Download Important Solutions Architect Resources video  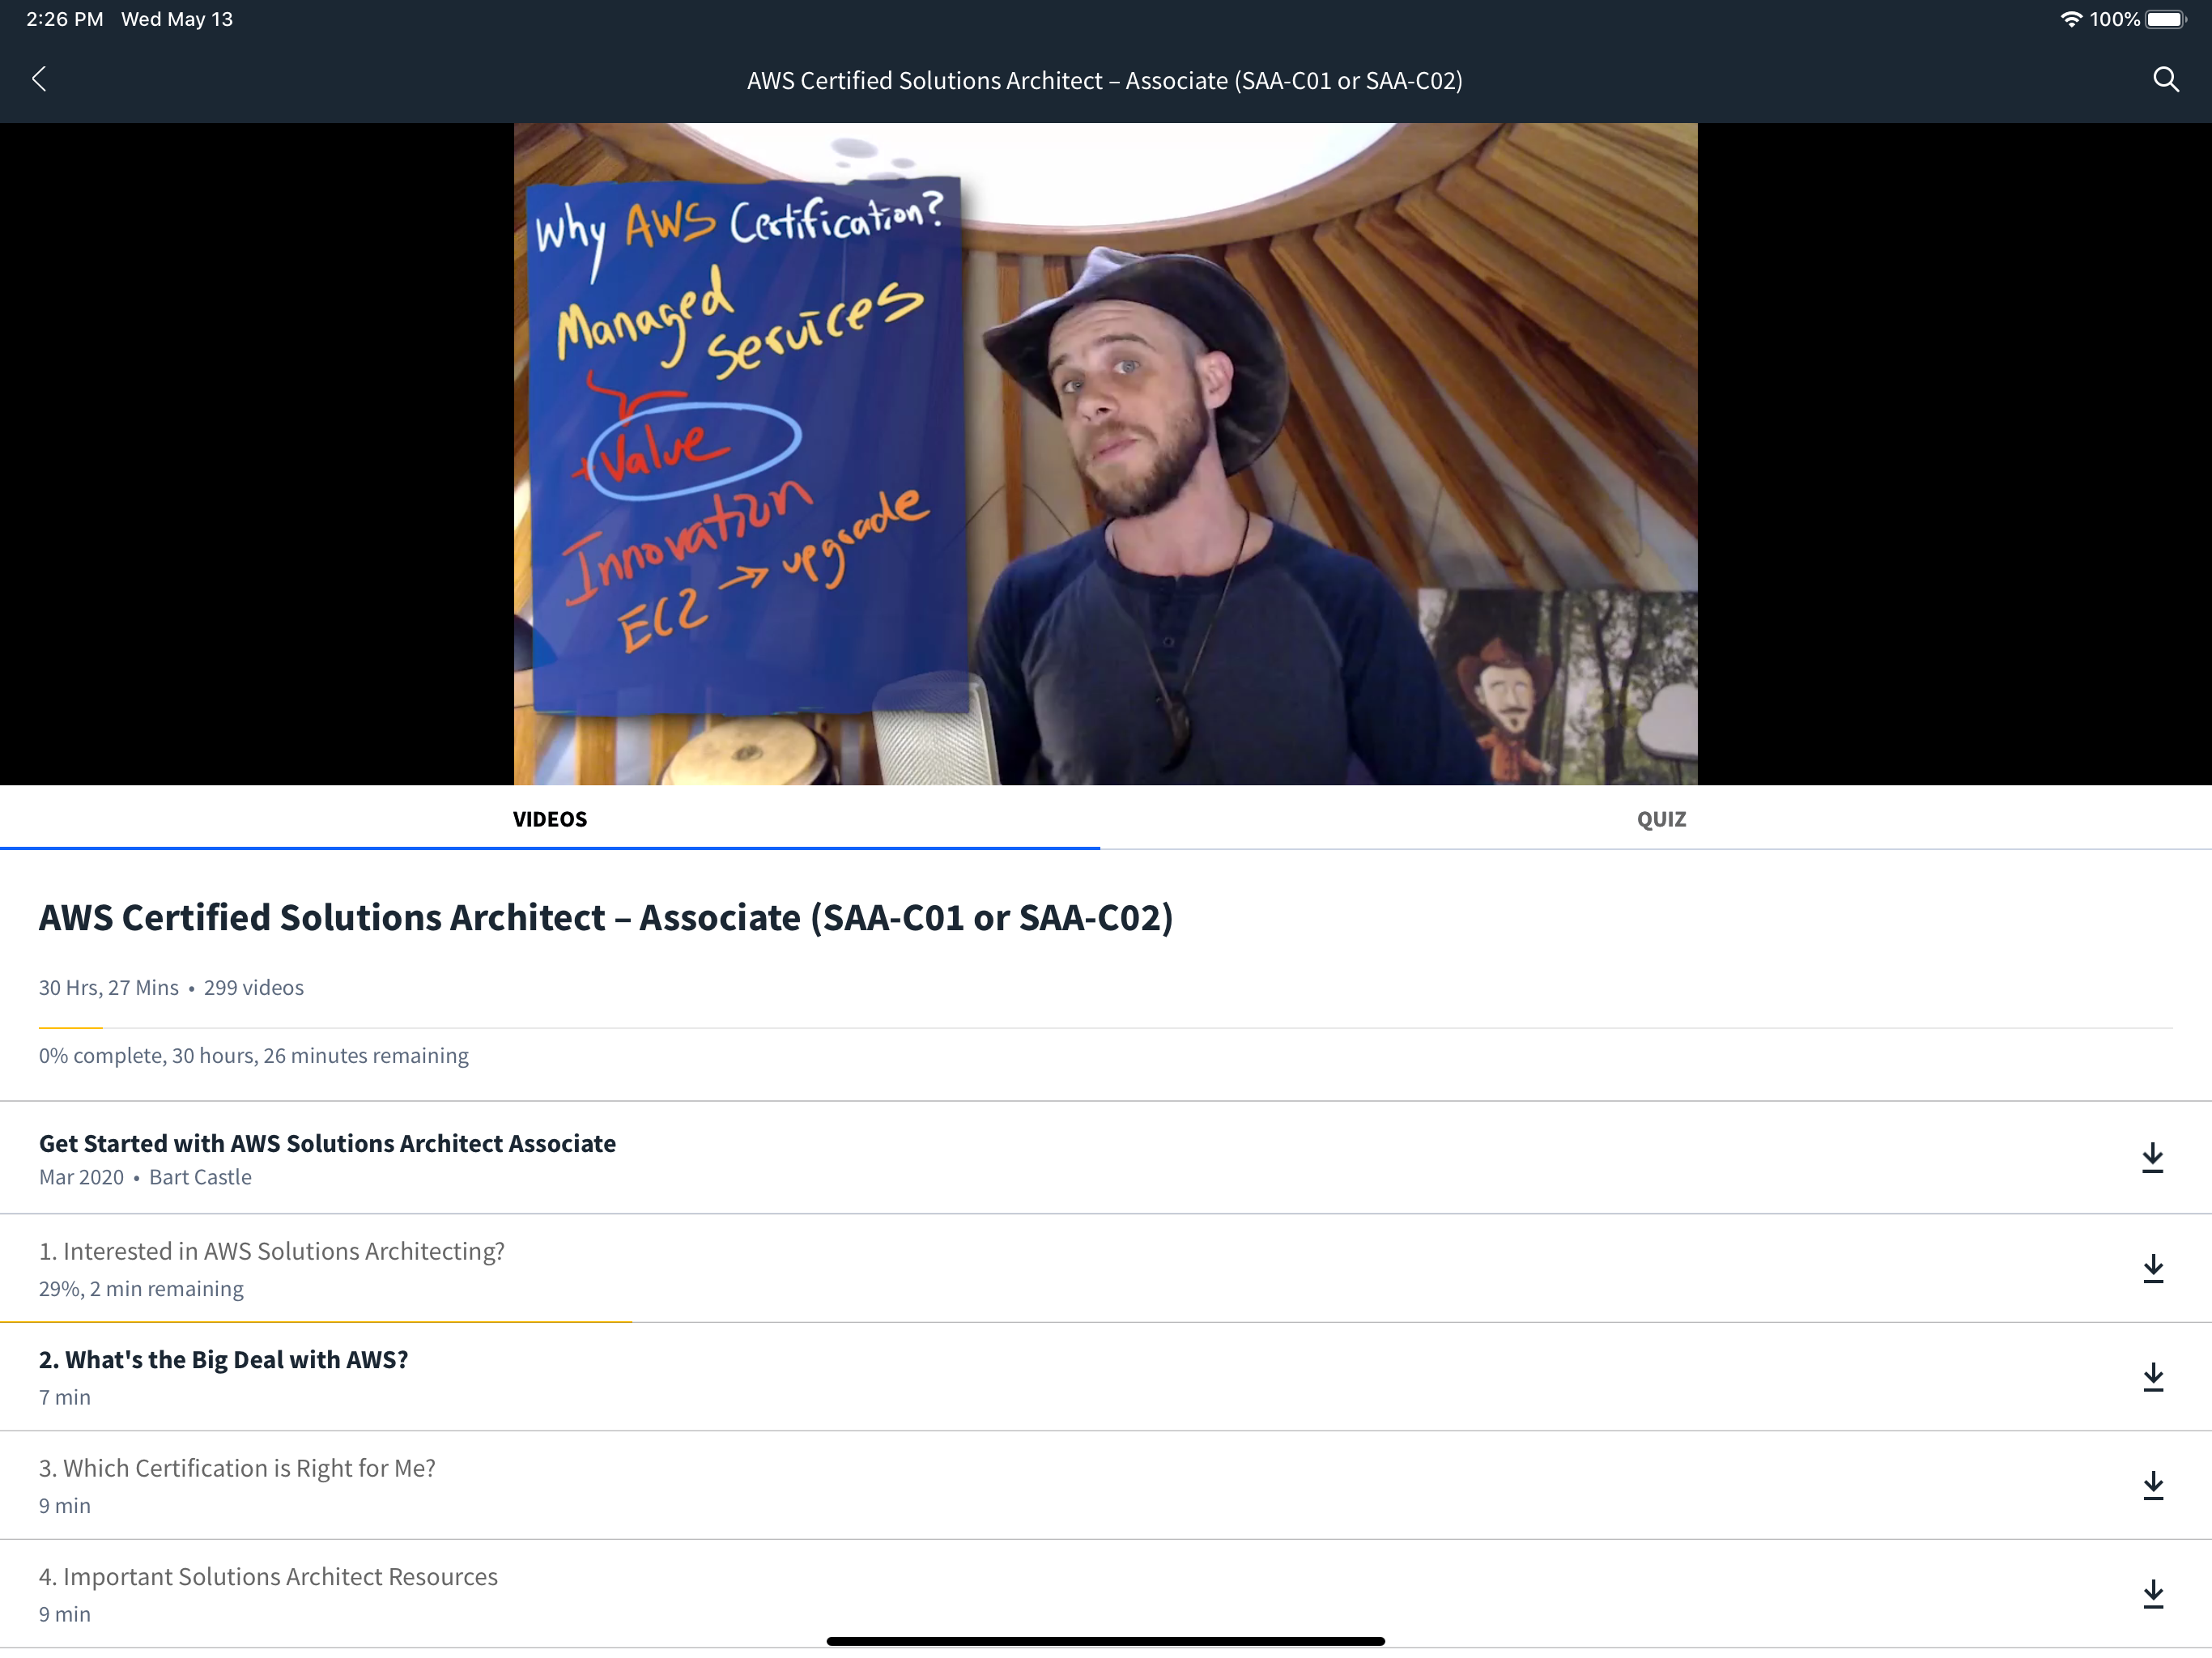click(2153, 1594)
